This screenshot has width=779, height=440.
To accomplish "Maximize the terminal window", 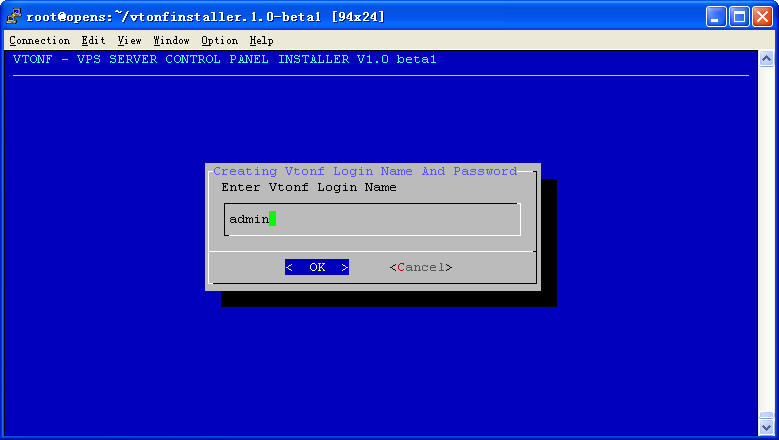I will [x=739, y=16].
